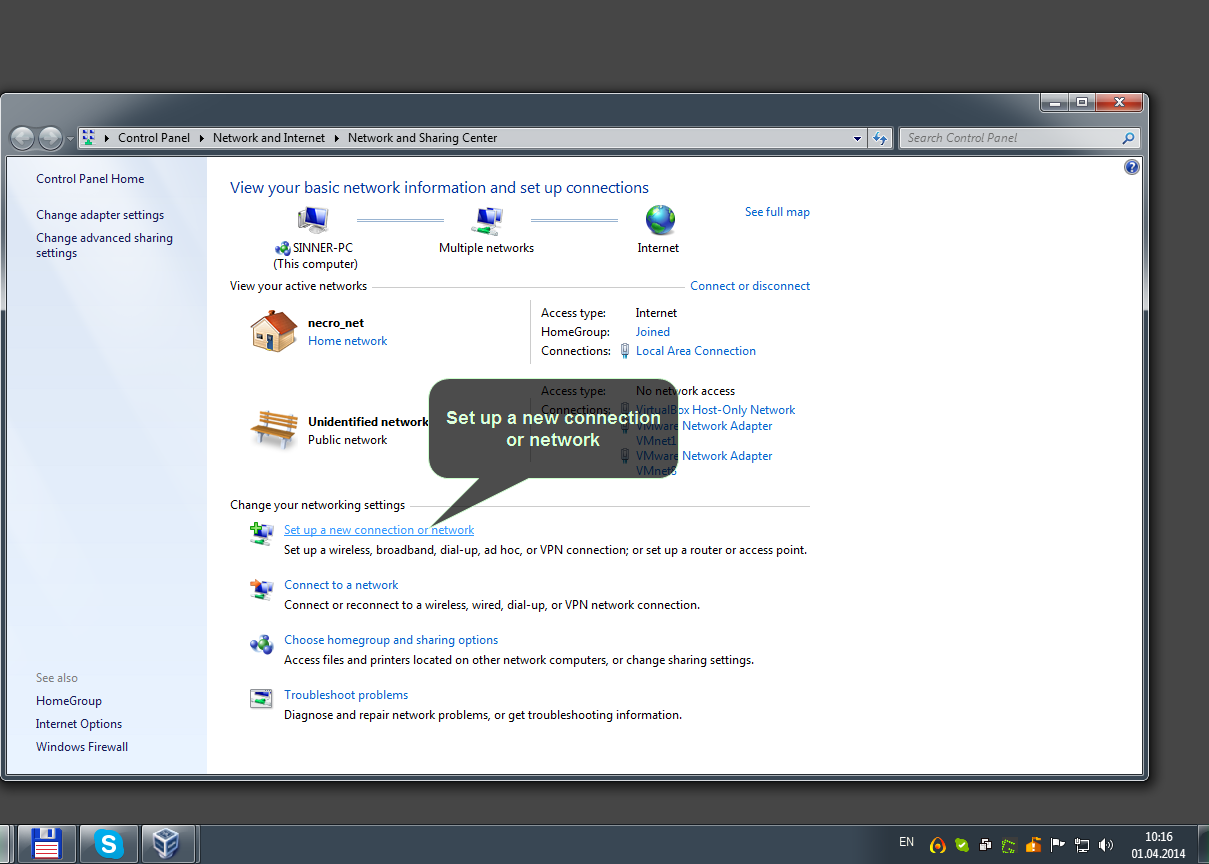
Task: Click the floppy disk taskbar icon
Action: click(46, 844)
